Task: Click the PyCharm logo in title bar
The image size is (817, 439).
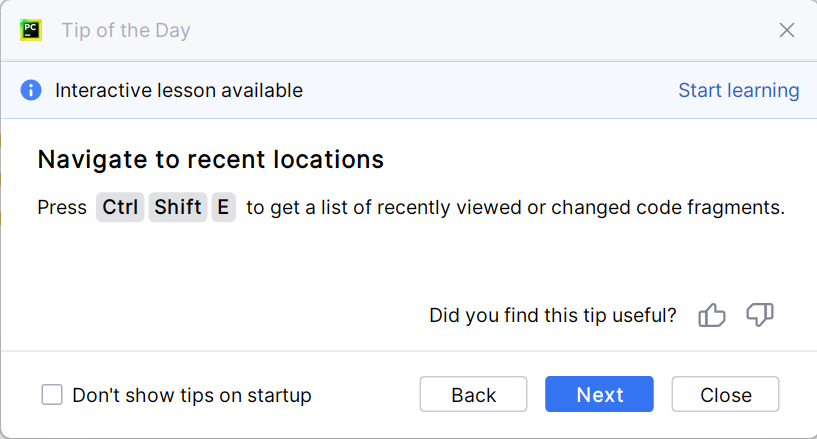Action: [x=30, y=30]
